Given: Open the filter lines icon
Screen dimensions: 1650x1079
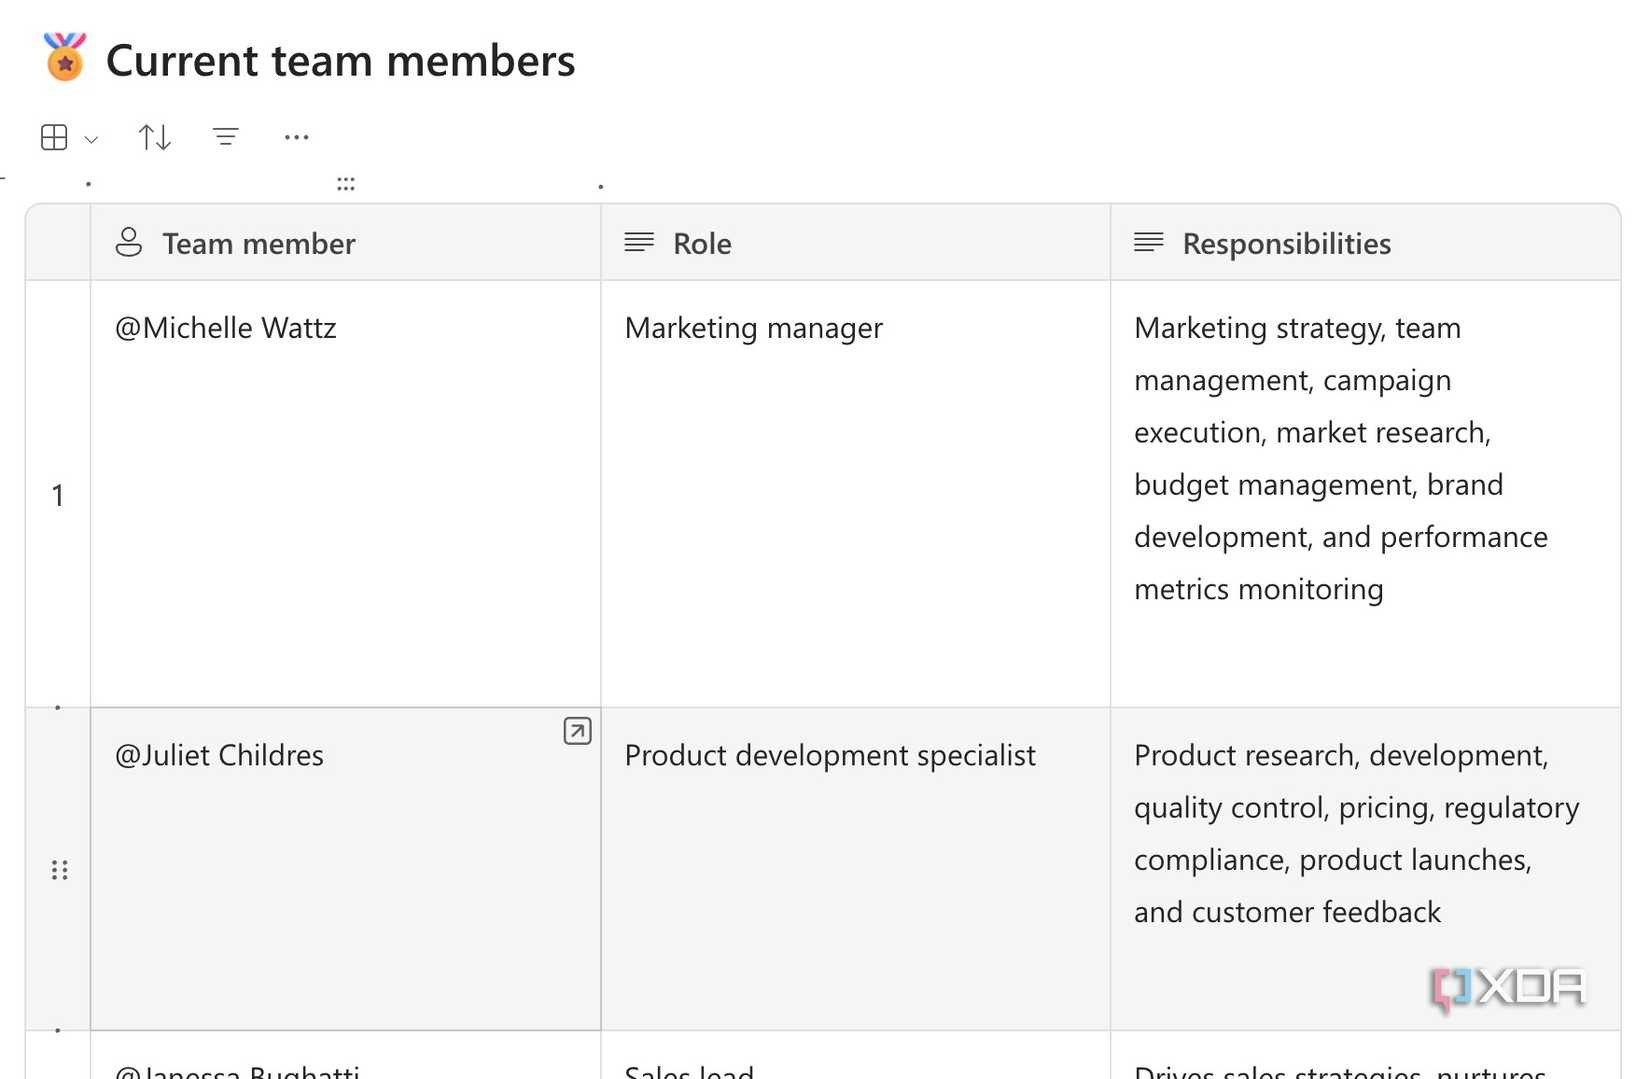Looking at the screenshot, I should point(226,137).
